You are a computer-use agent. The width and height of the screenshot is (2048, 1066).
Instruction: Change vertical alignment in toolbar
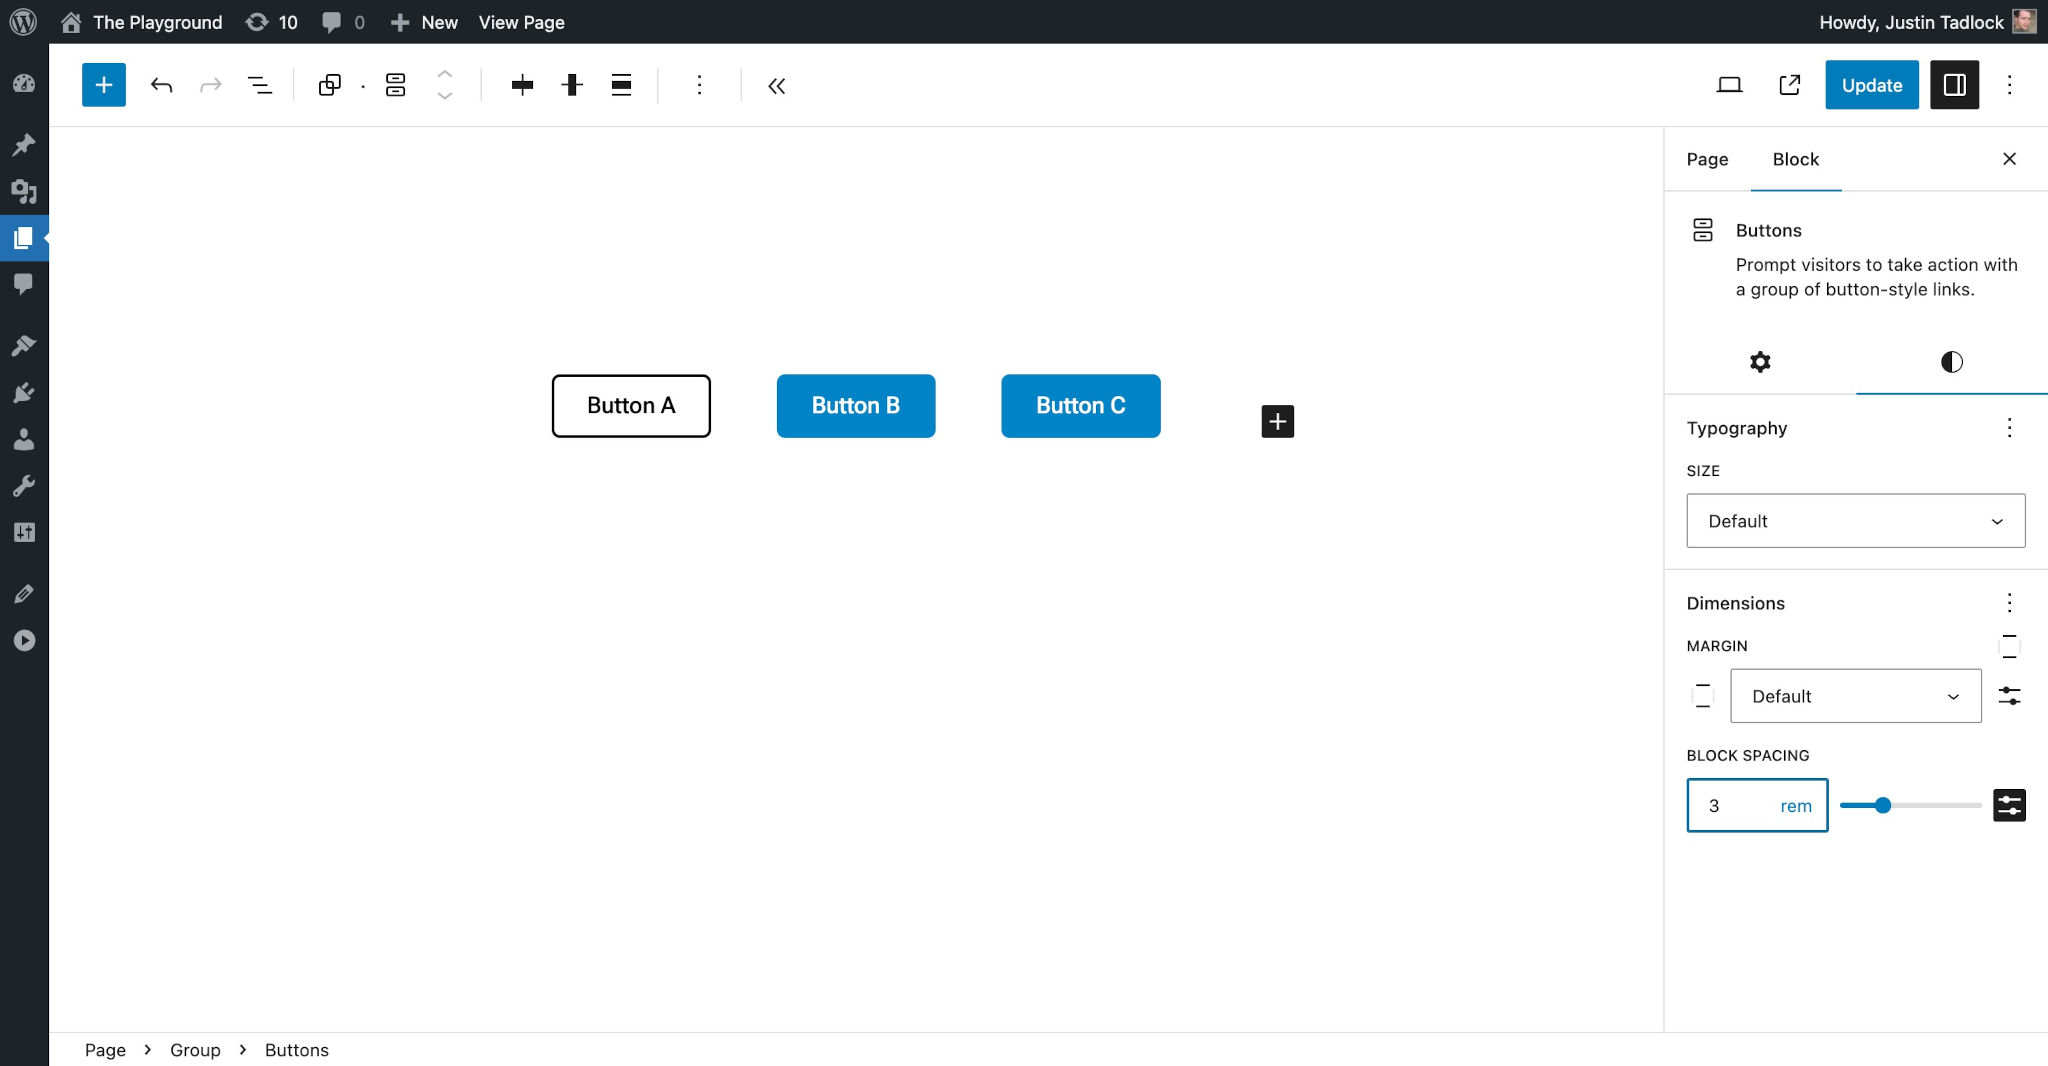pyautogui.click(x=572, y=85)
